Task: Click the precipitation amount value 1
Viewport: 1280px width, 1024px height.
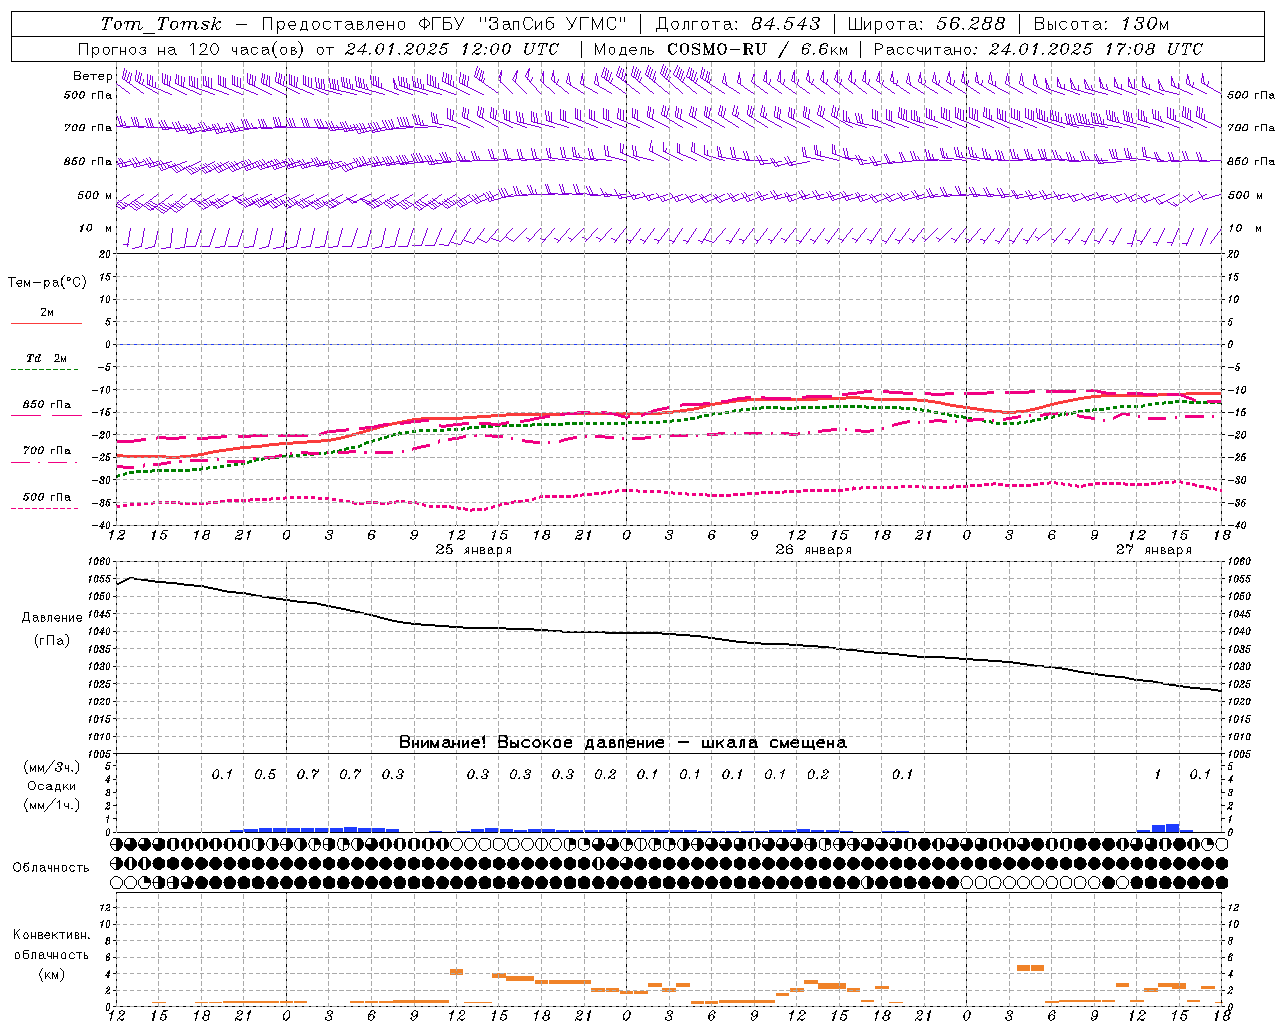Action: click(x=1157, y=774)
